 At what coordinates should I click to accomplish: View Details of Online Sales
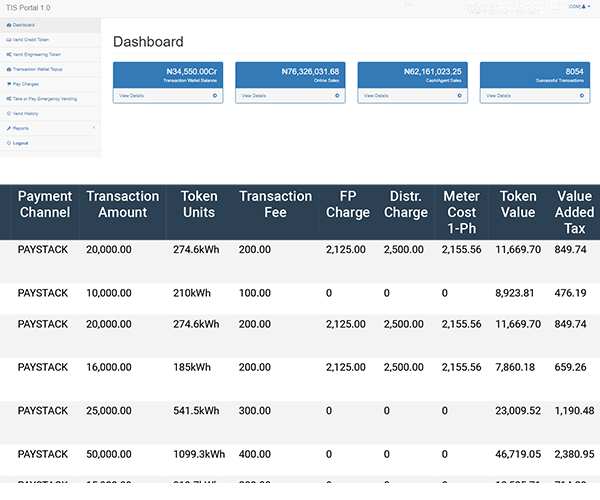coord(253,96)
